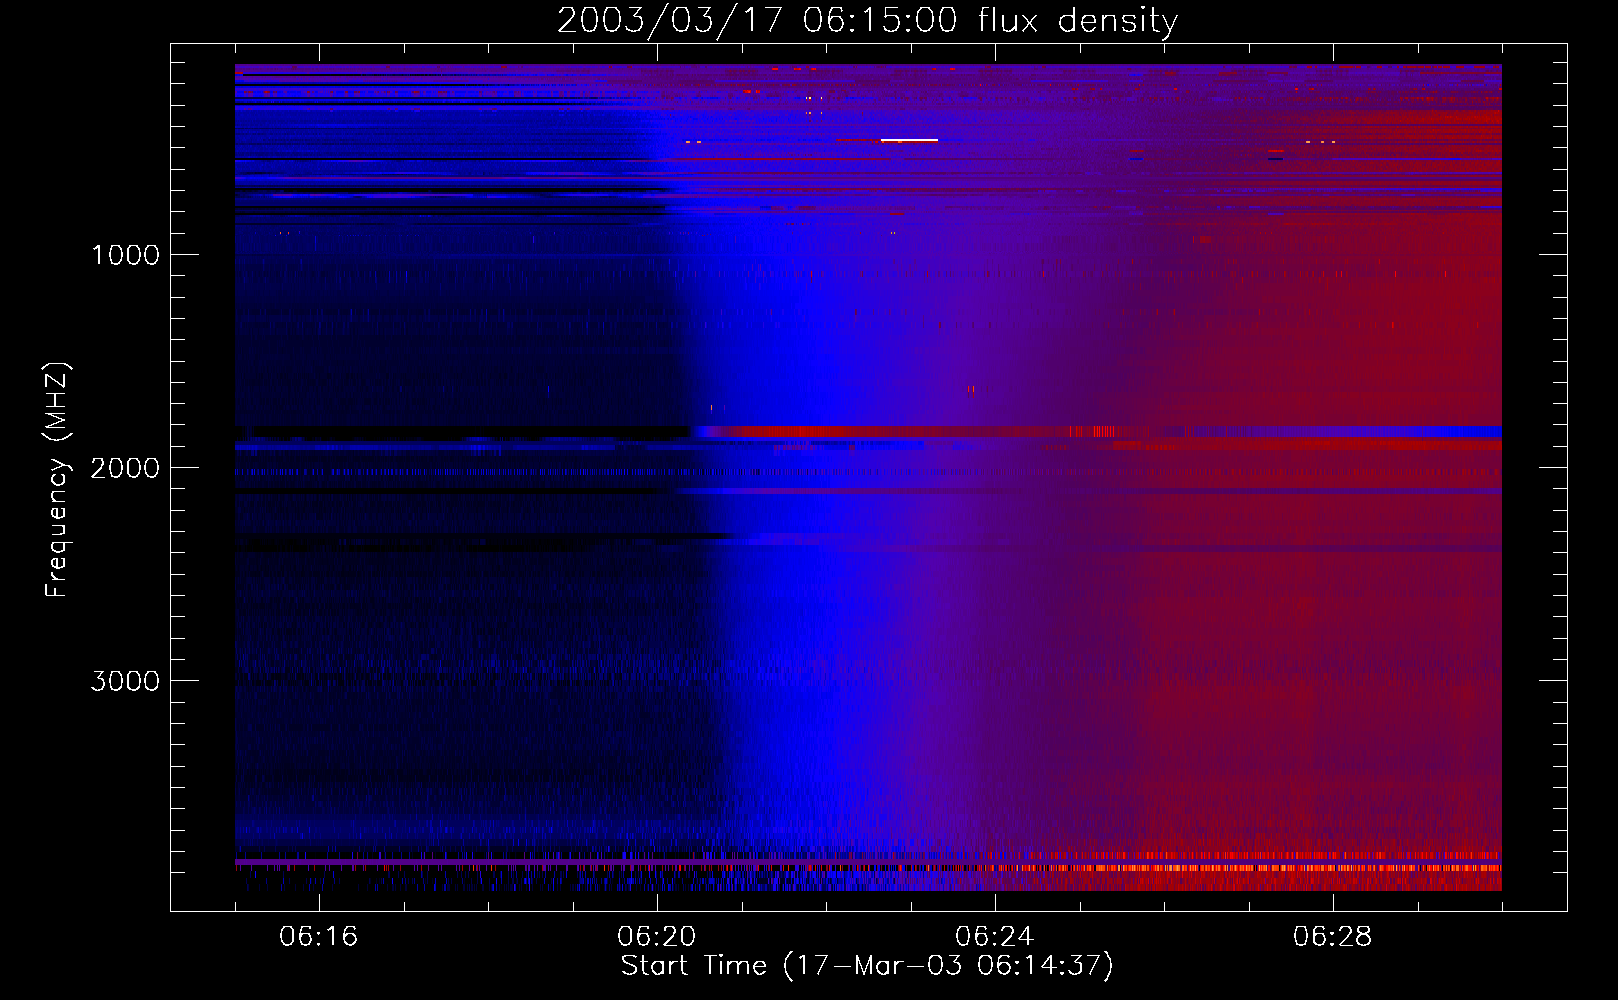The image size is (1618, 1000).
Task: Click the 3000 frequency tick label
Action: (x=125, y=681)
